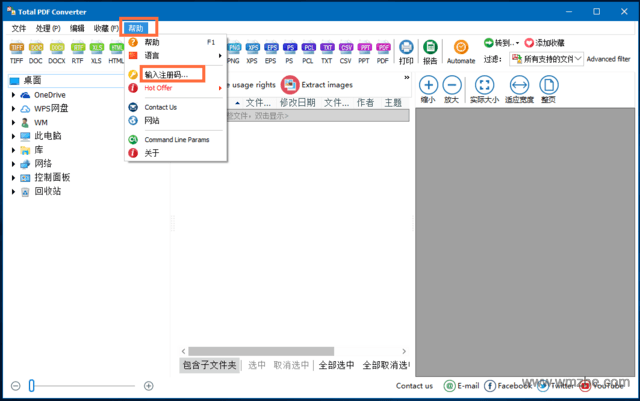640x401 pixels.
Task: Click the round plus preview icon
Action: click(428, 85)
